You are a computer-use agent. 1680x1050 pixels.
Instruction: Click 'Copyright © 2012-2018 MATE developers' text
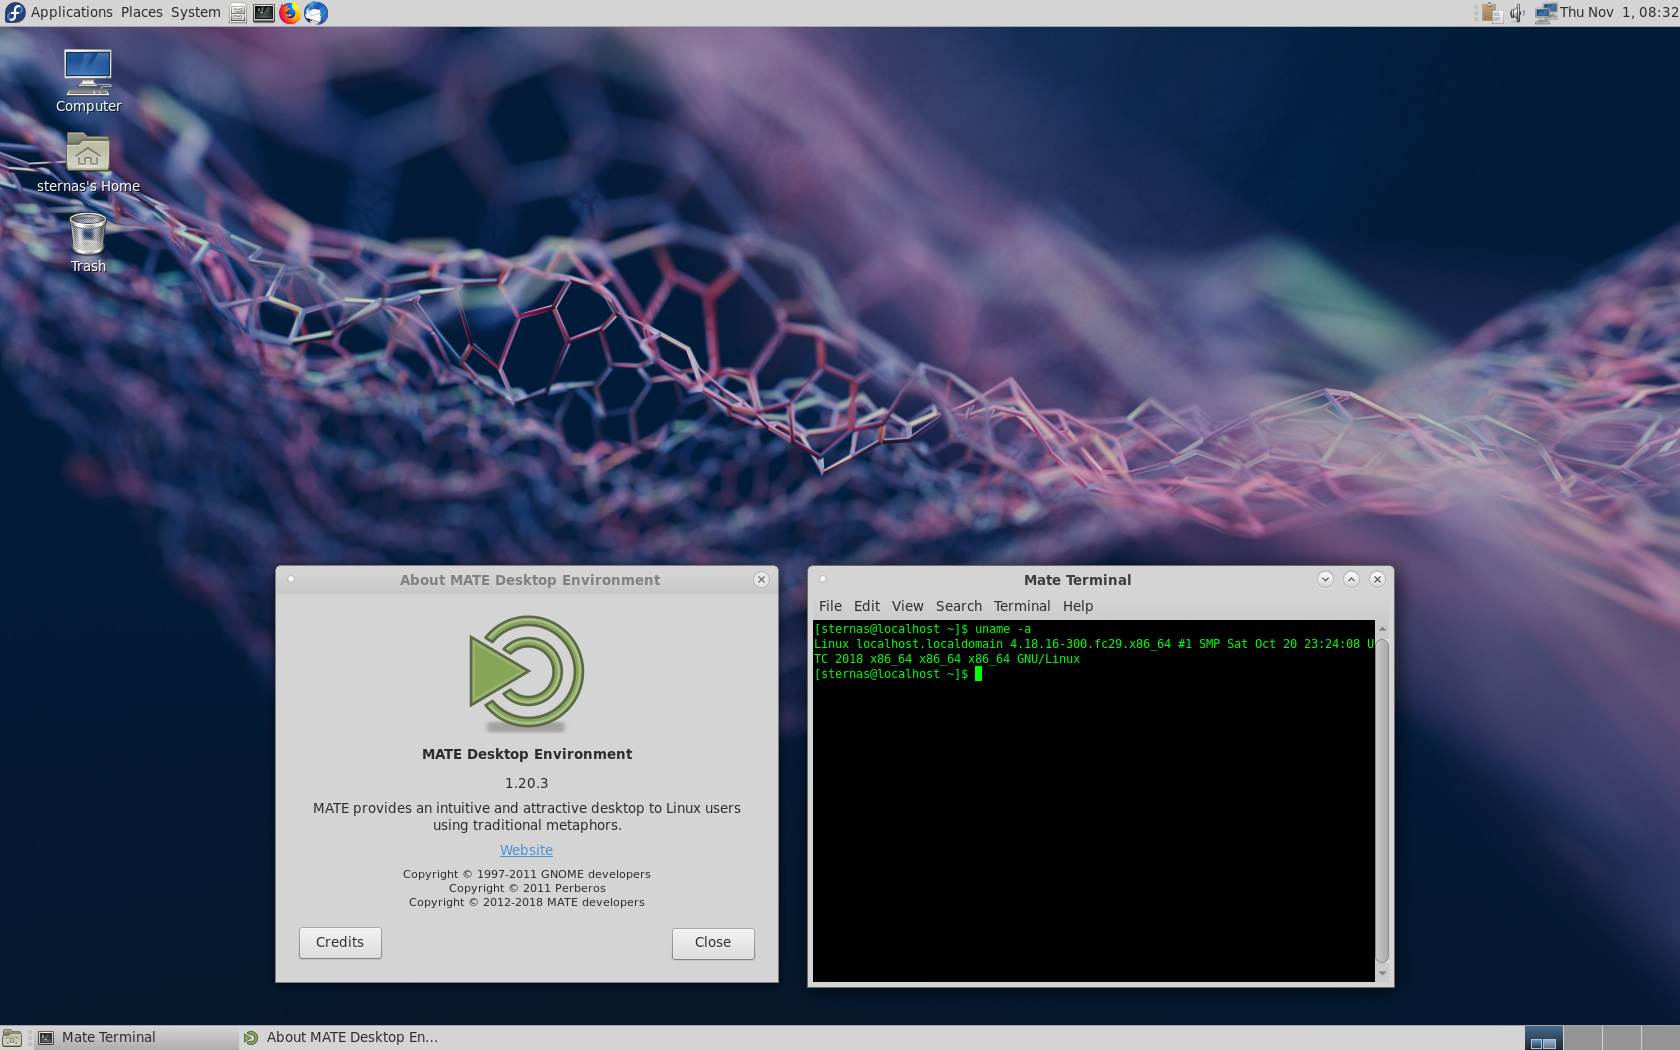(527, 902)
